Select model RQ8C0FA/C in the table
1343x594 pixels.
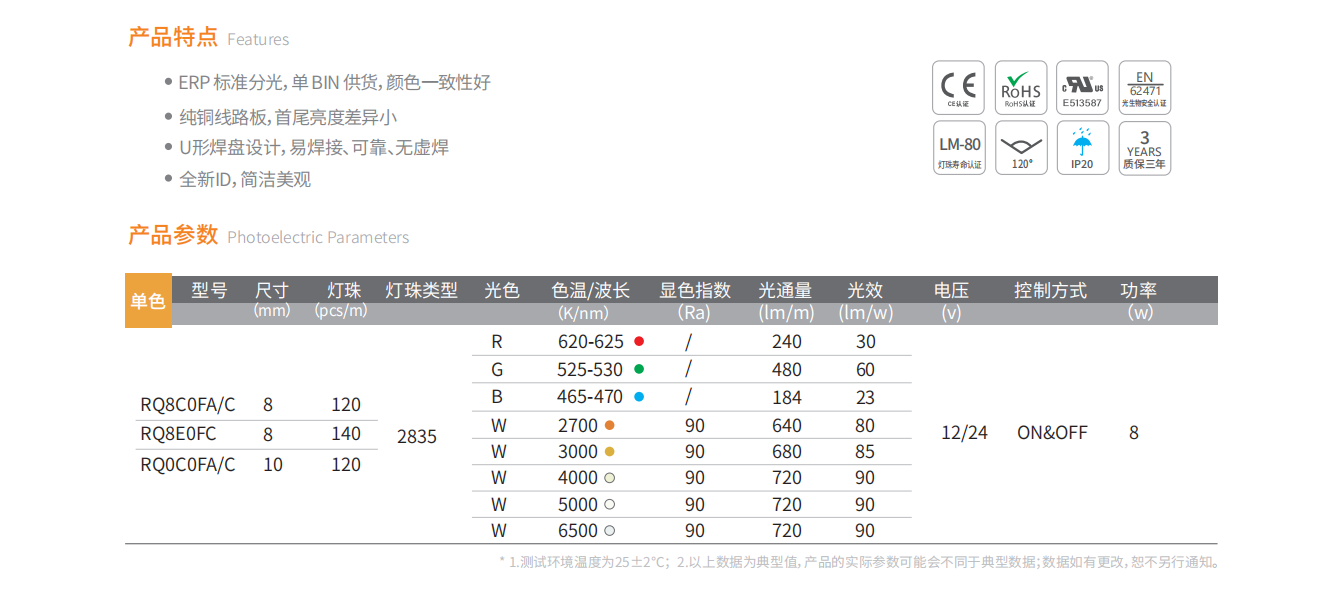pyautogui.click(x=188, y=405)
